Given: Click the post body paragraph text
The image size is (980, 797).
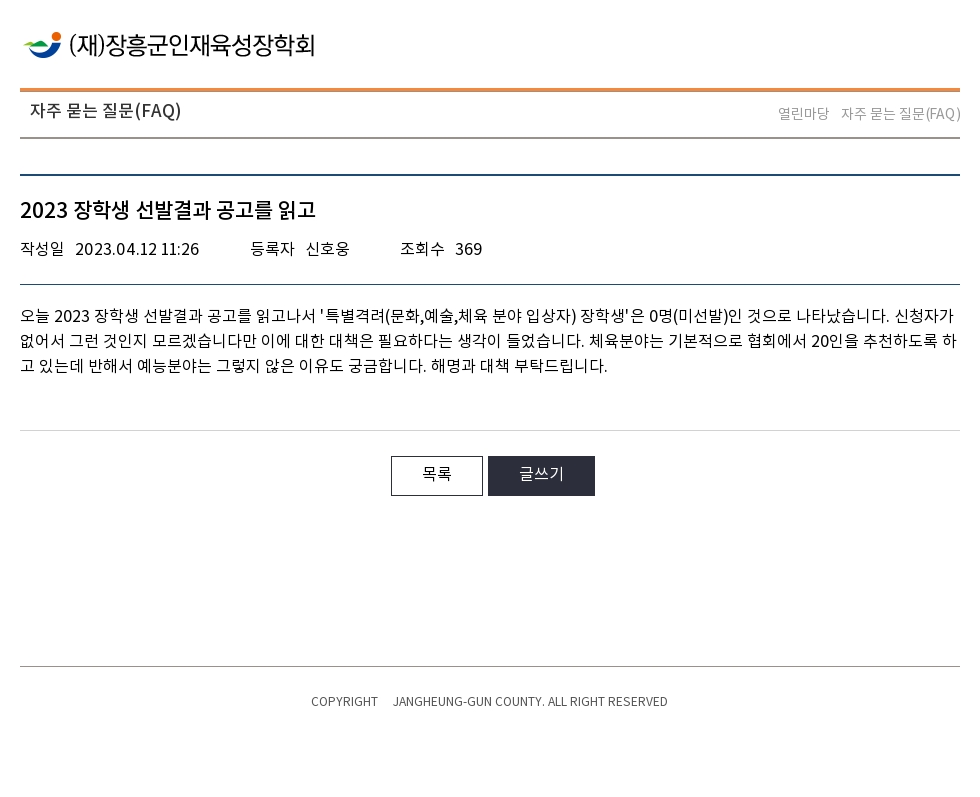Looking at the screenshot, I should click(489, 341).
